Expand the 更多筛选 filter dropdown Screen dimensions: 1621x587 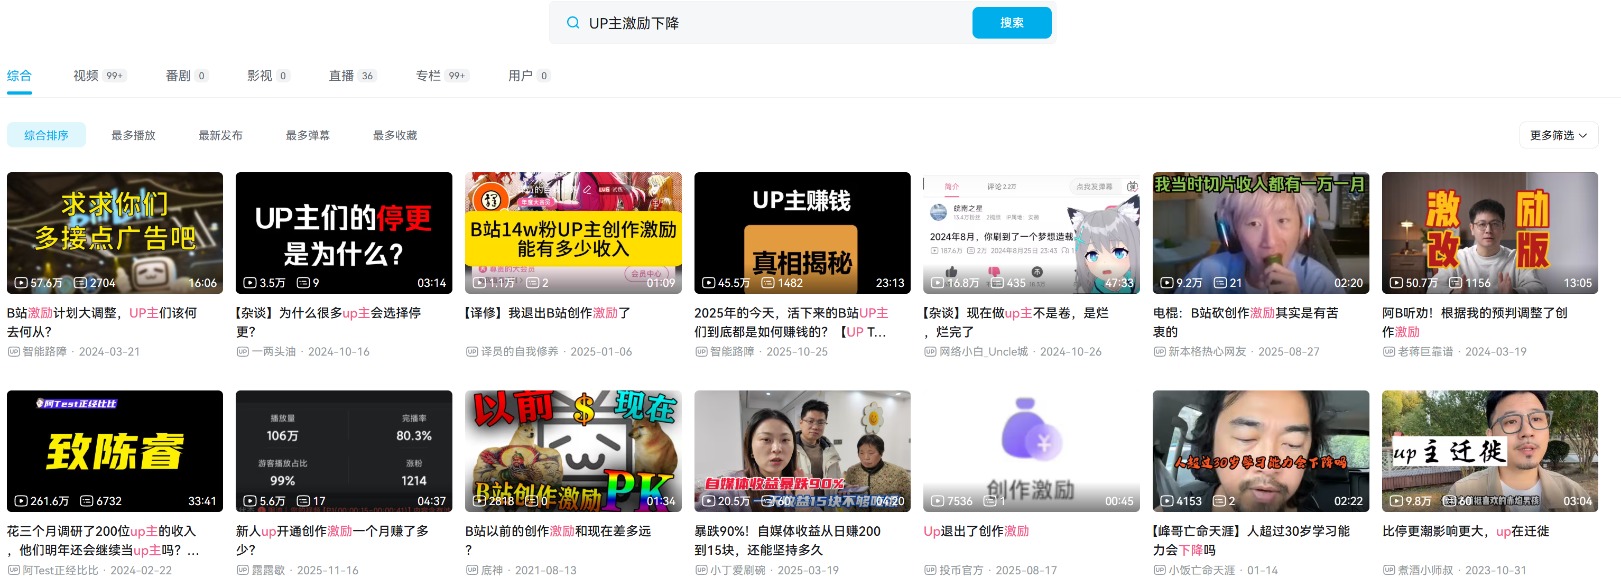pos(1558,135)
